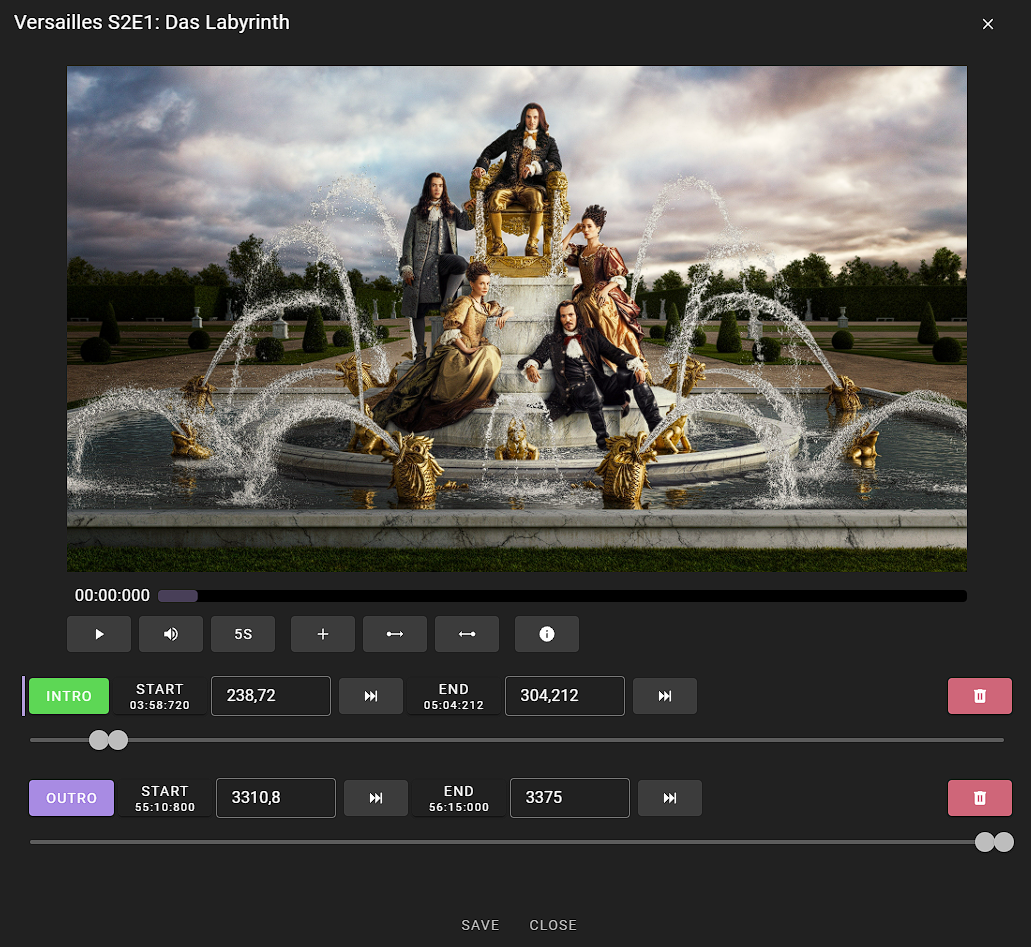This screenshot has width=1031, height=947.
Task: Jump to Intro start using skip icon
Action: [x=371, y=696]
